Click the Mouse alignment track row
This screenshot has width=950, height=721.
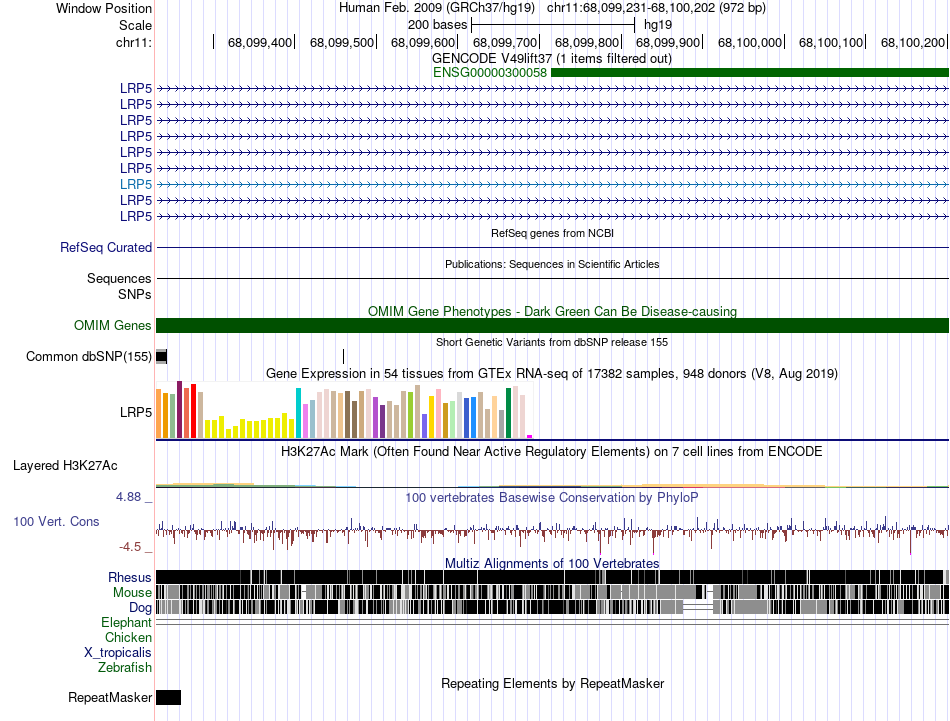pos(553,592)
